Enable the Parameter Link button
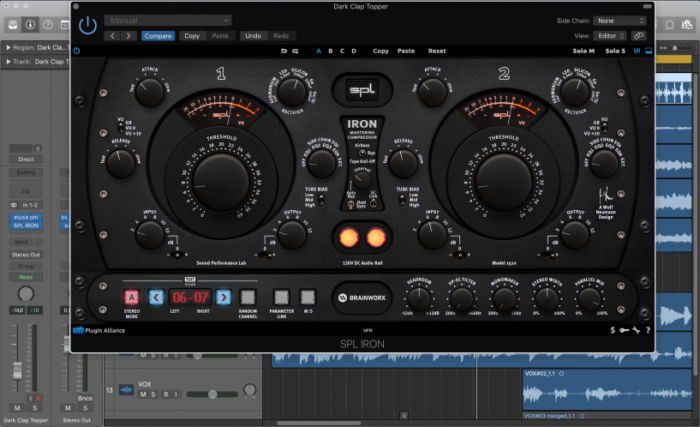Image resolution: width=700 pixels, height=427 pixels. pos(281,296)
